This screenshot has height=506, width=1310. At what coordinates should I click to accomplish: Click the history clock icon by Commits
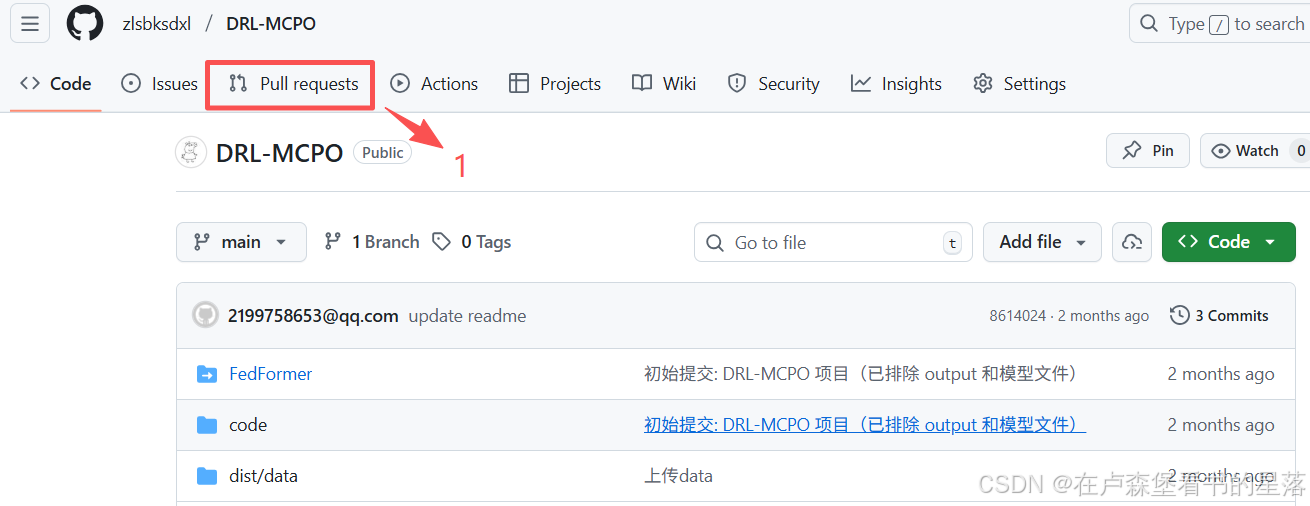1180,315
